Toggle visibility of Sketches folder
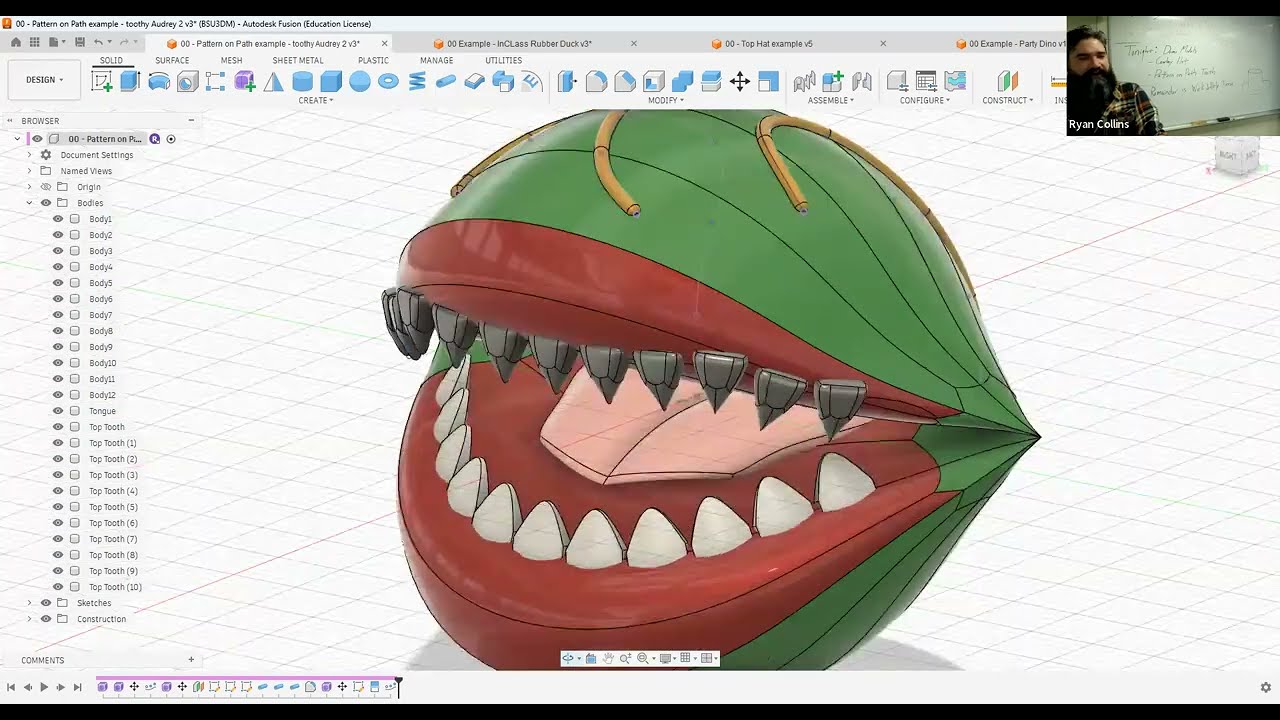Image resolution: width=1280 pixels, height=720 pixels. 46,603
